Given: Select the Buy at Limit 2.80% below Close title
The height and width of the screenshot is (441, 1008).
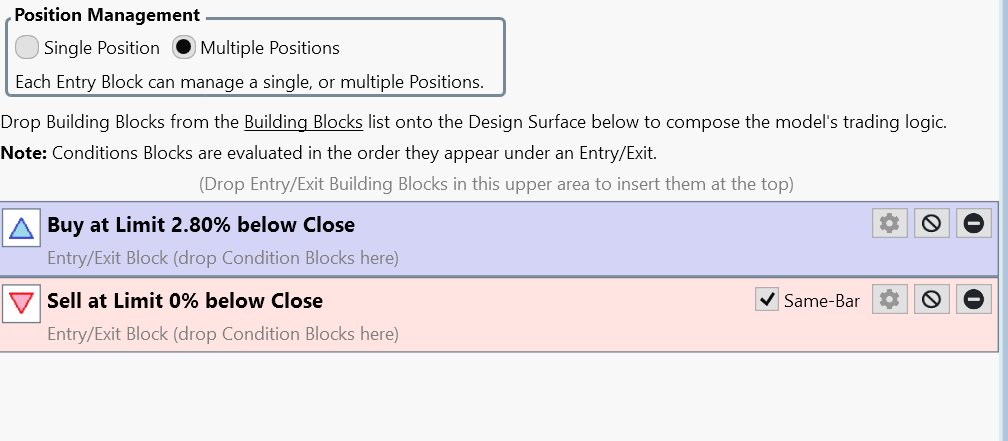Looking at the screenshot, I should click(x=201, y=225).
